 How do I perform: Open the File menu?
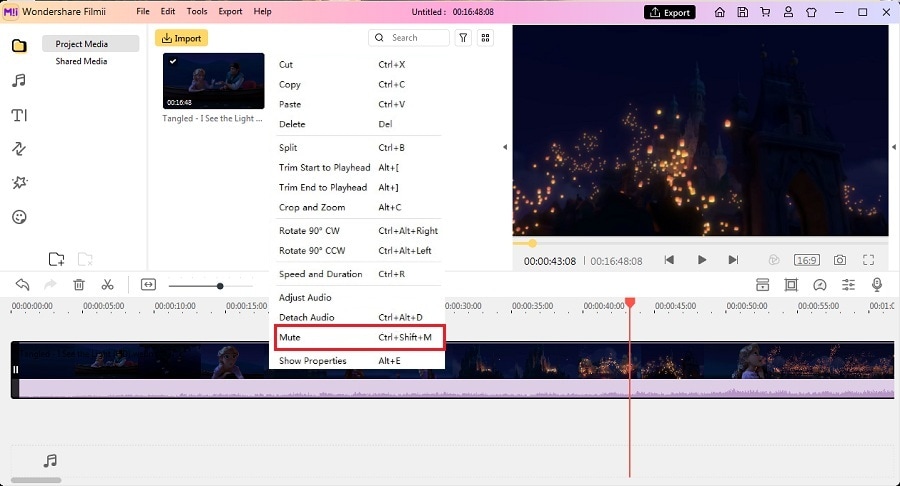(143, 11)
